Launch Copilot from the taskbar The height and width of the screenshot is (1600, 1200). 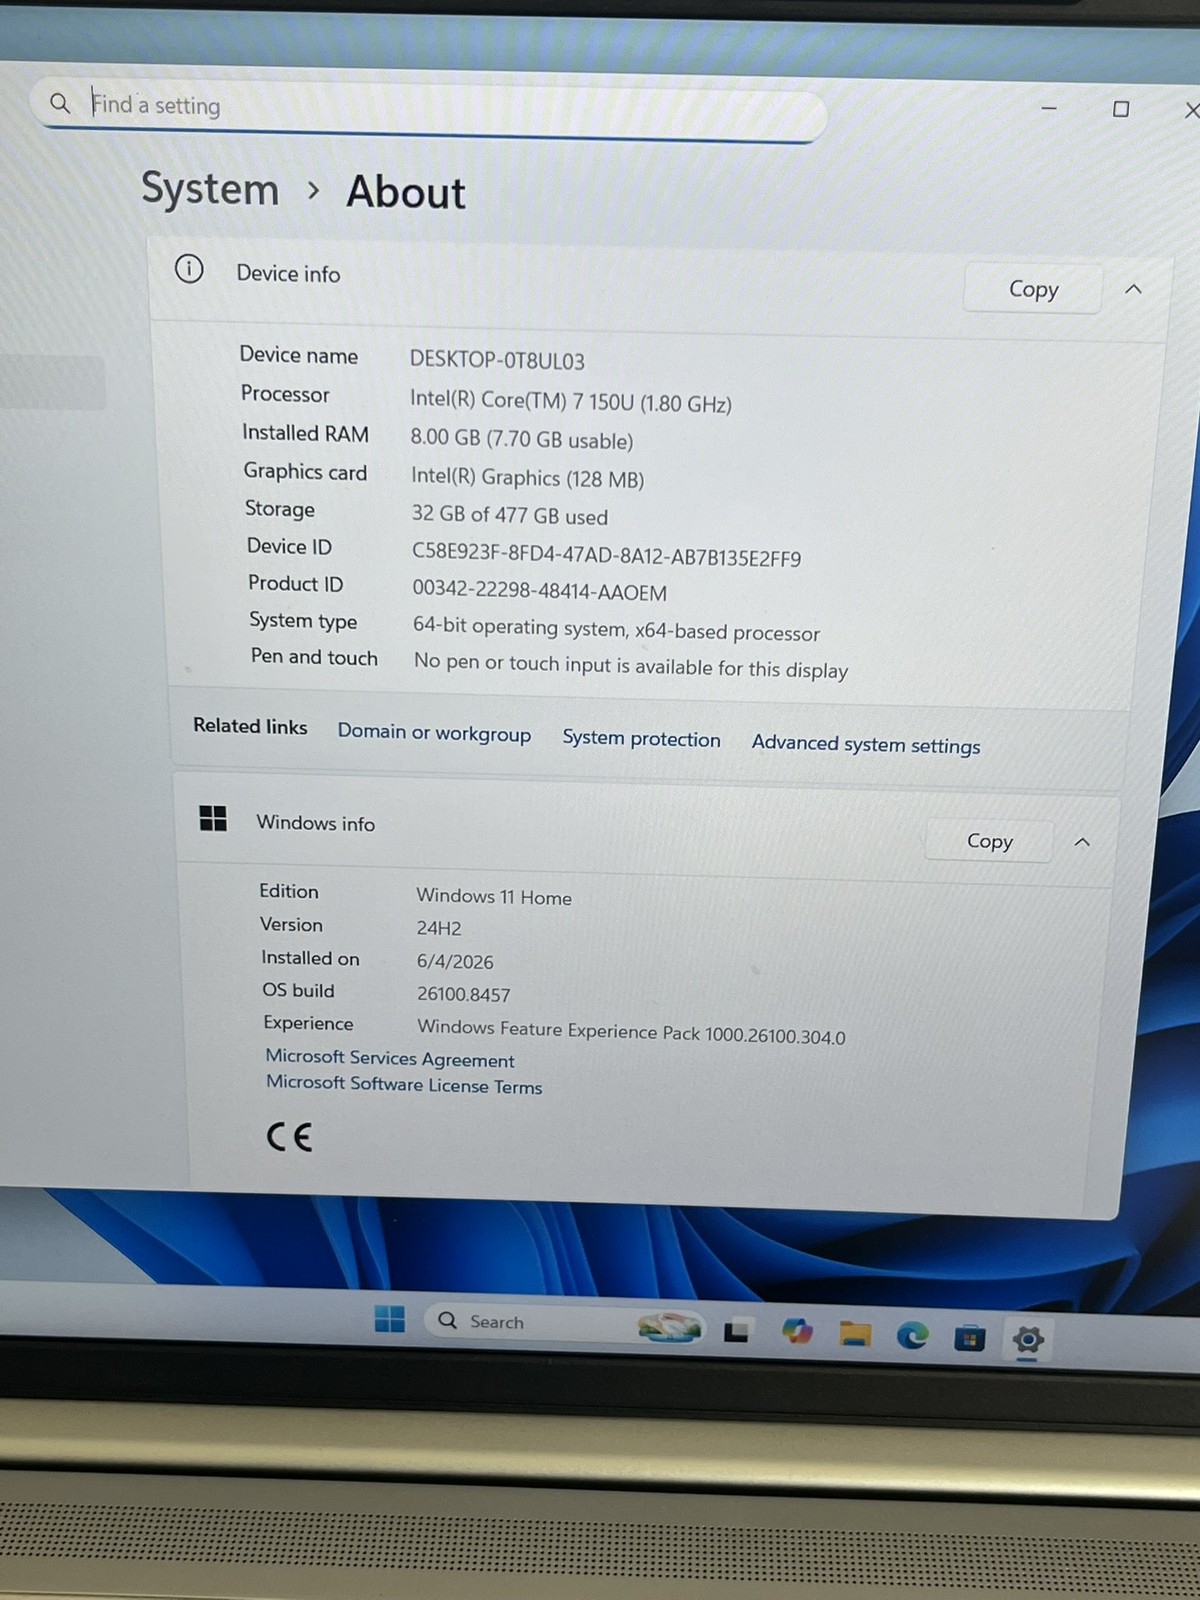click(x=797, y=1332)
